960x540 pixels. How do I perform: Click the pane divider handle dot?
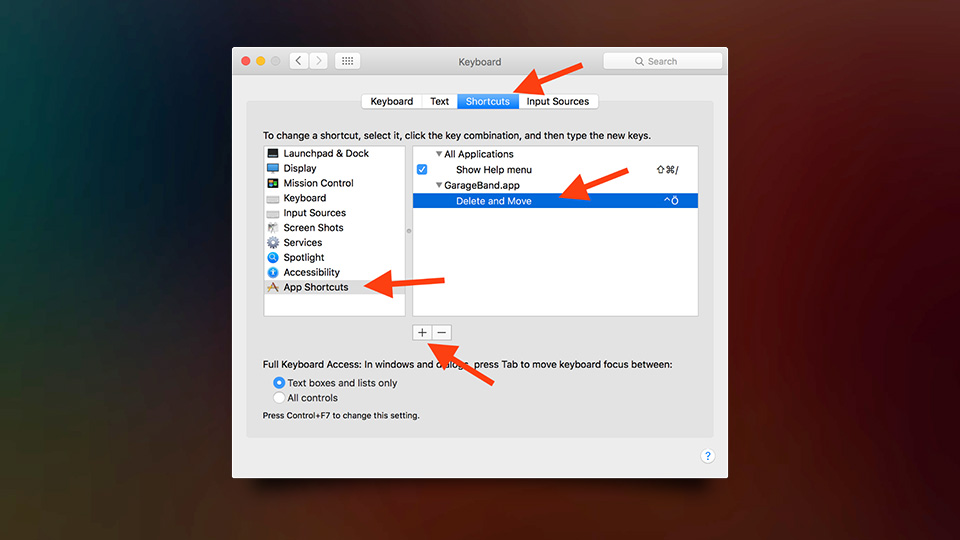pos(409,231)
